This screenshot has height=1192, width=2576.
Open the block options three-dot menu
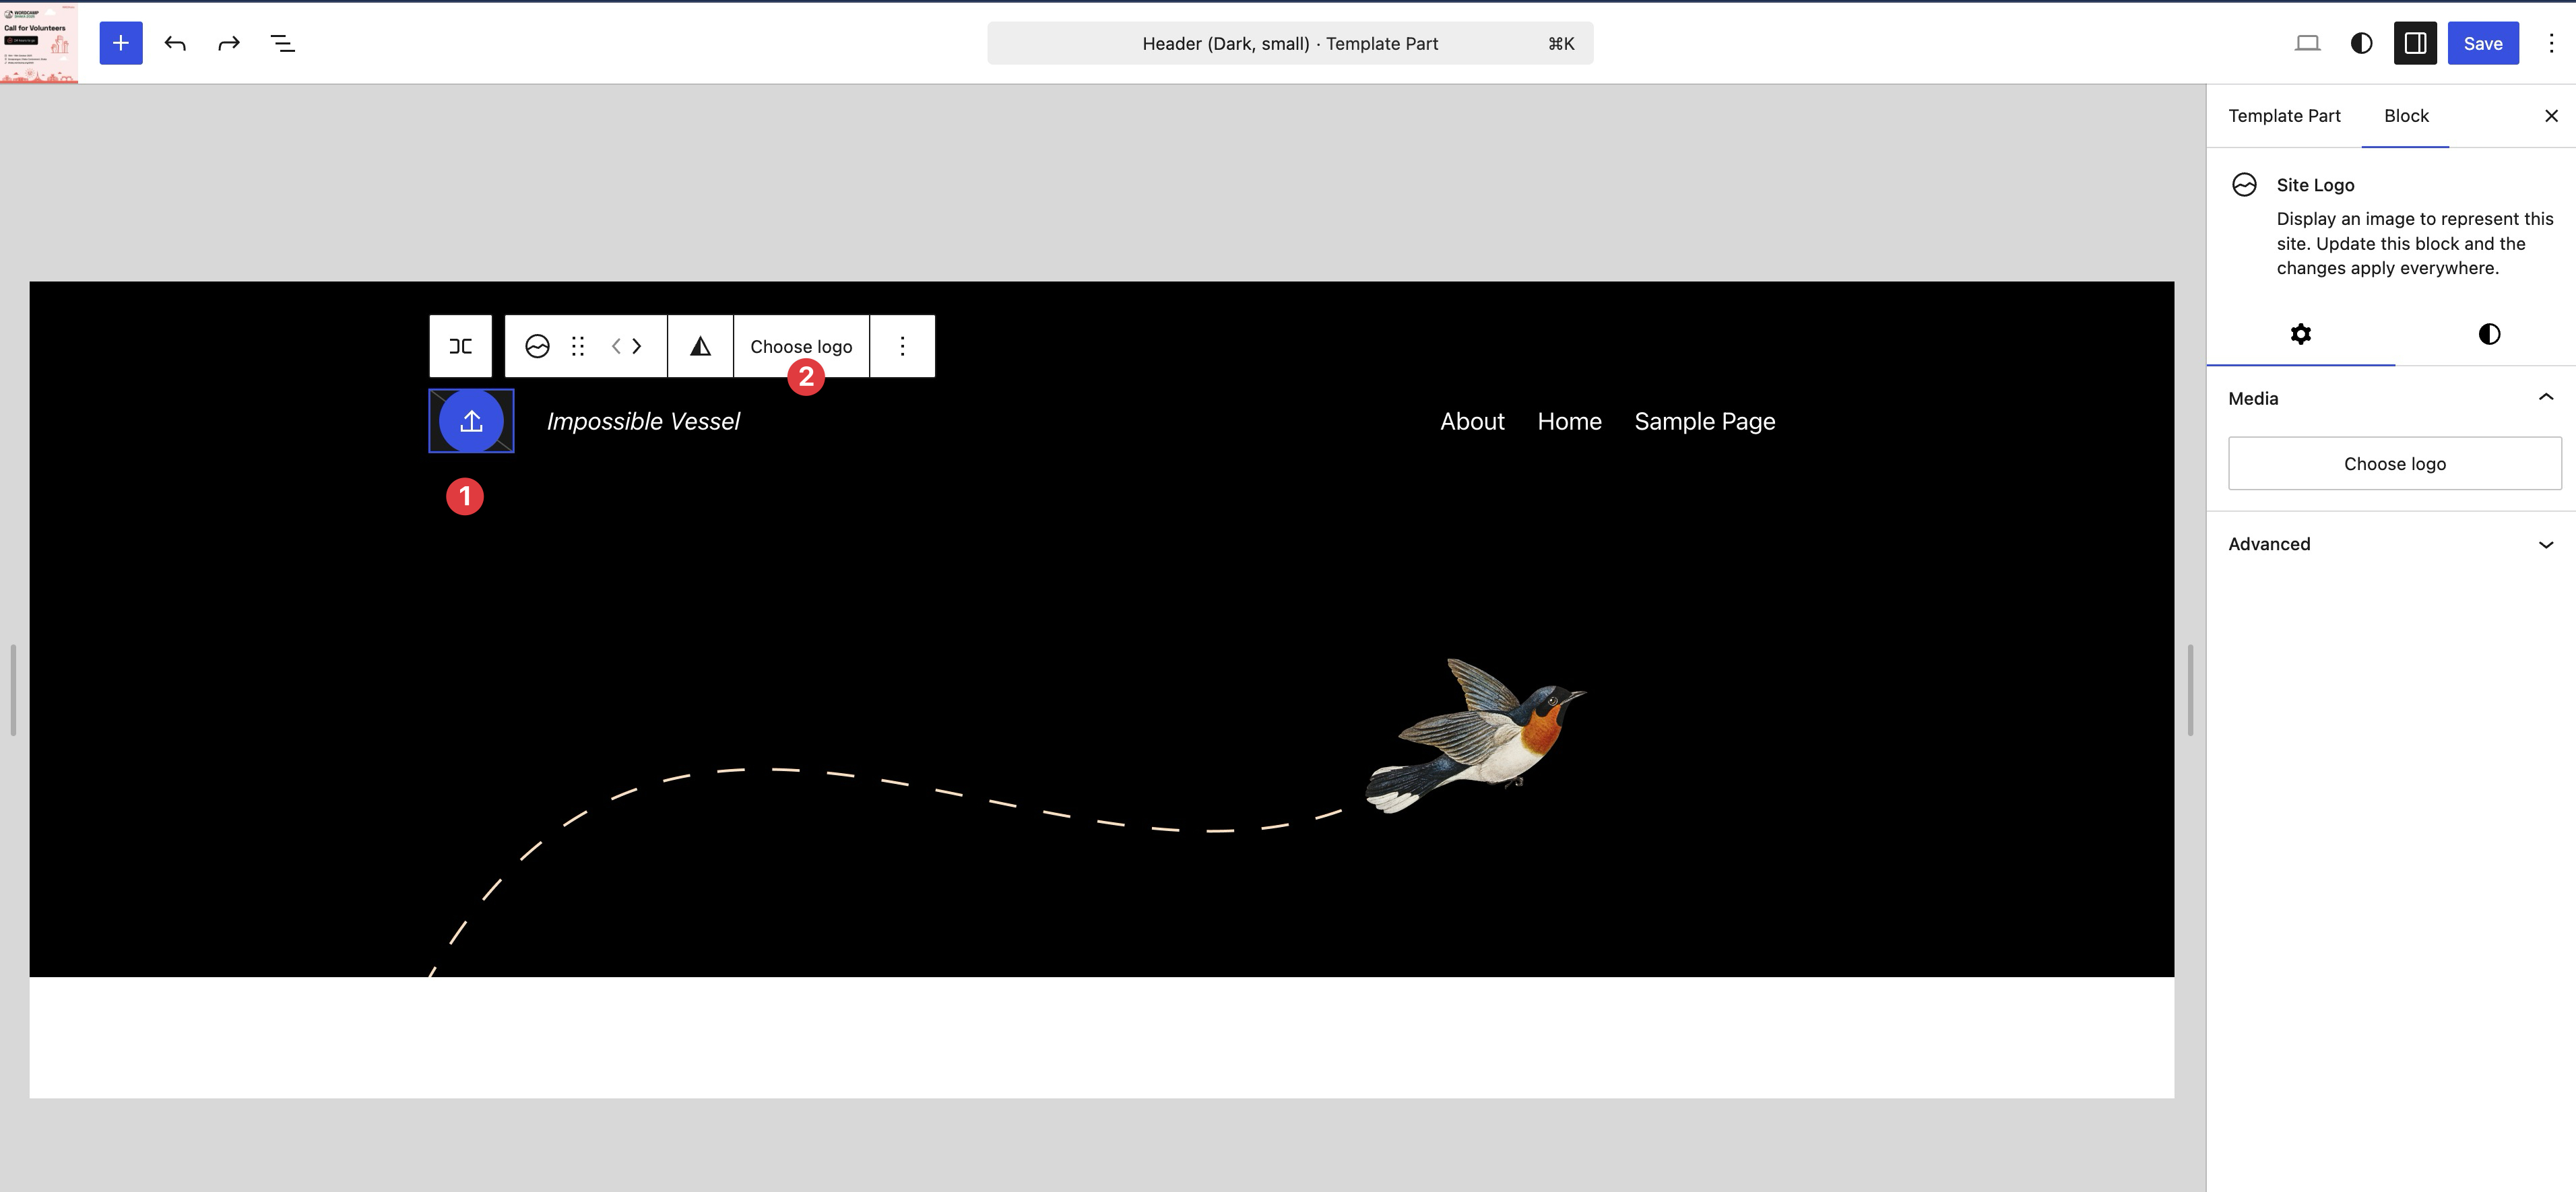902,346
